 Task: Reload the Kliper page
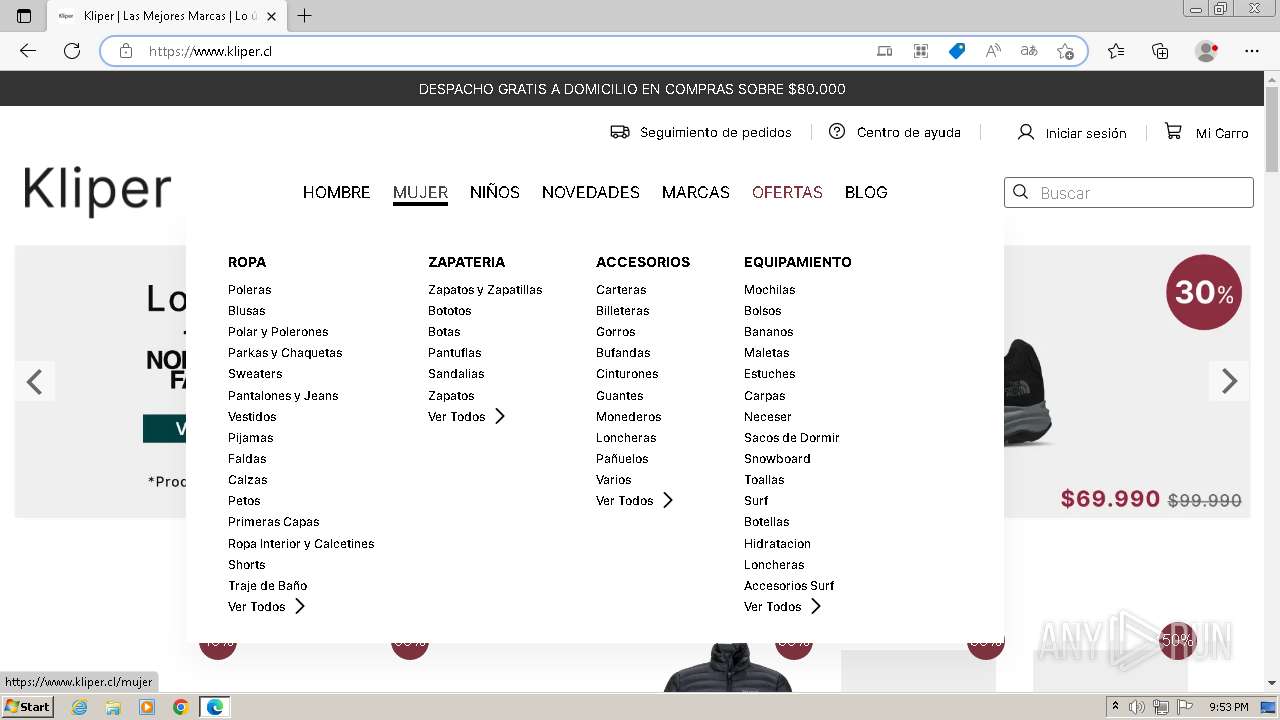point(72,51)
